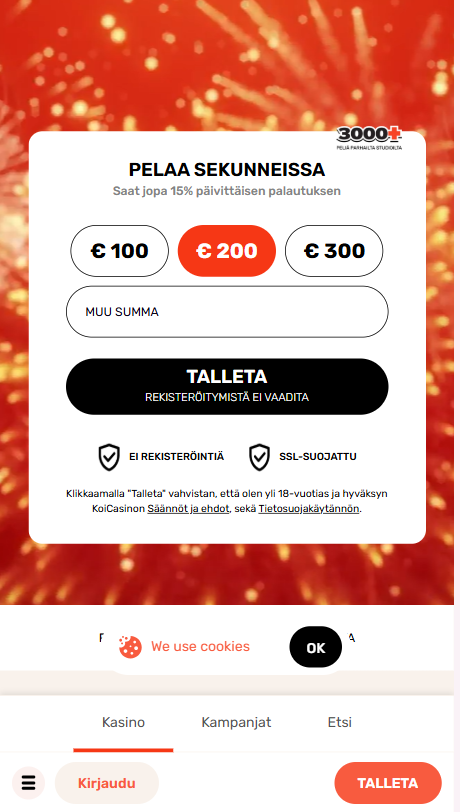
Task: Click the shield icon beside SSL-suojattu
Action: [x=259, y=457]
